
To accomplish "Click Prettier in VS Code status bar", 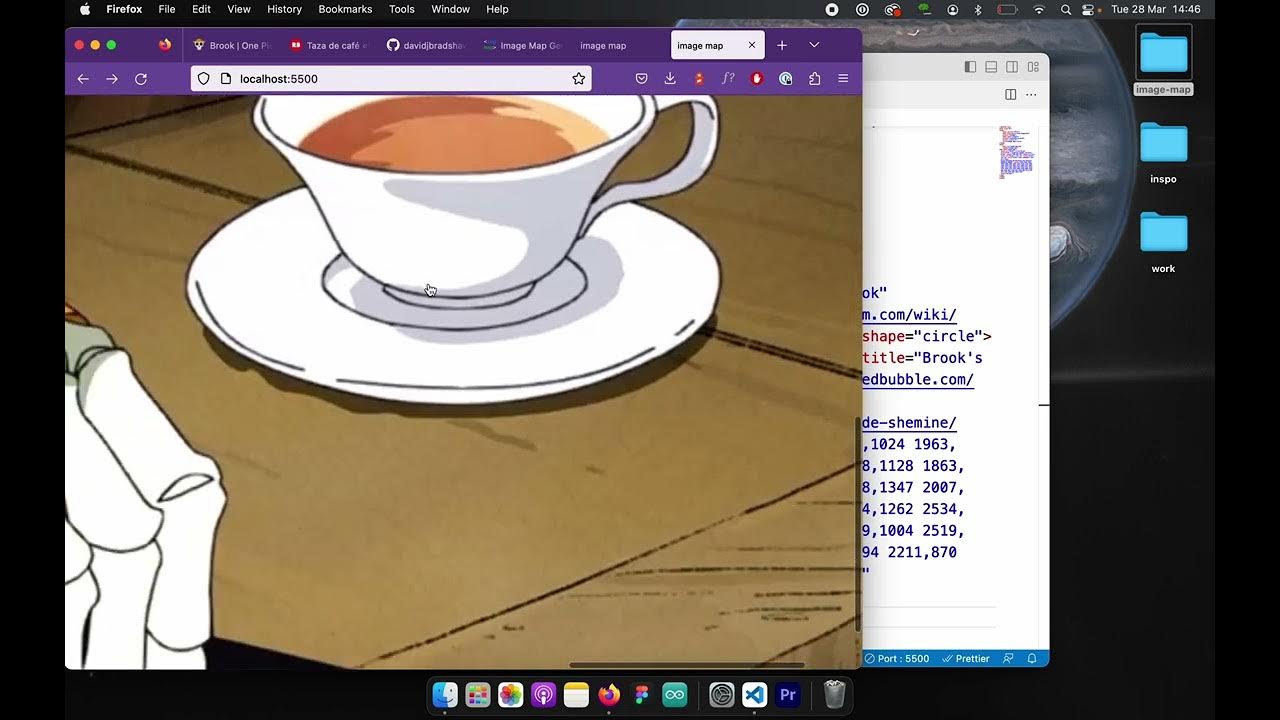I will (965, 659).
